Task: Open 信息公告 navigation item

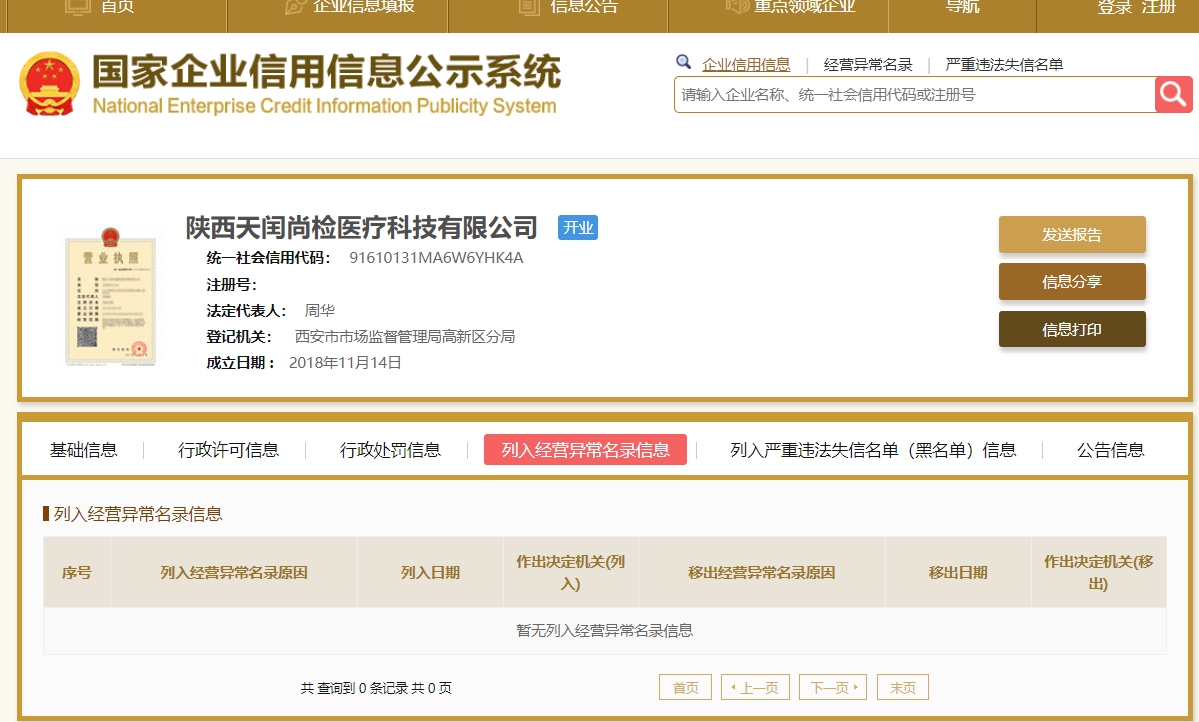Action: [x=584, y=7]
